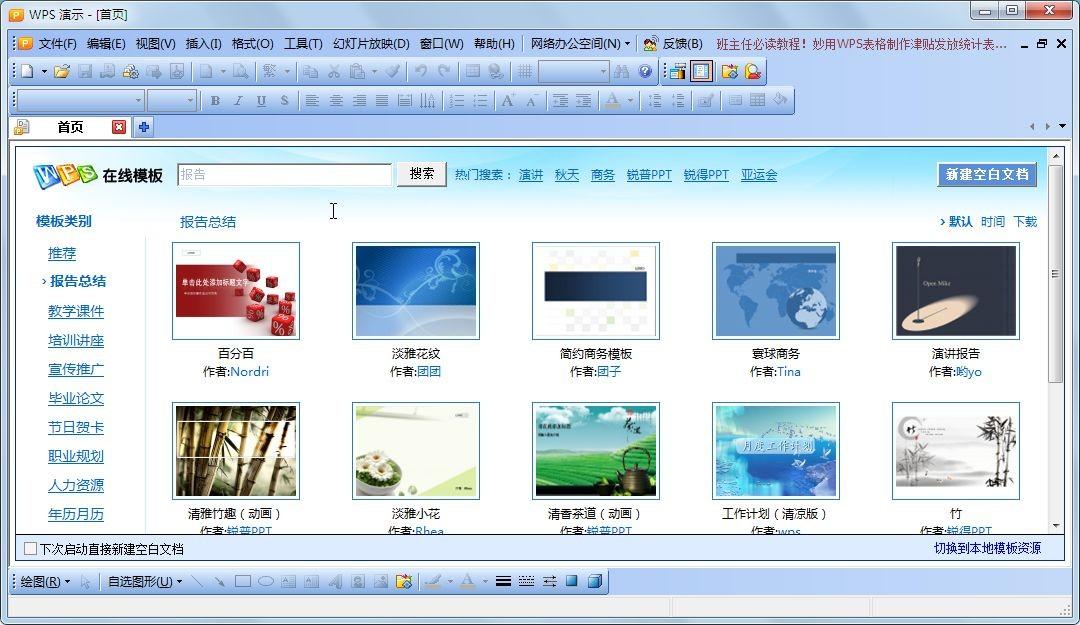Expand the 绘图(R) drawing menu
Image resolution: width=1080 pixels, height=625 pixels.
45,582
